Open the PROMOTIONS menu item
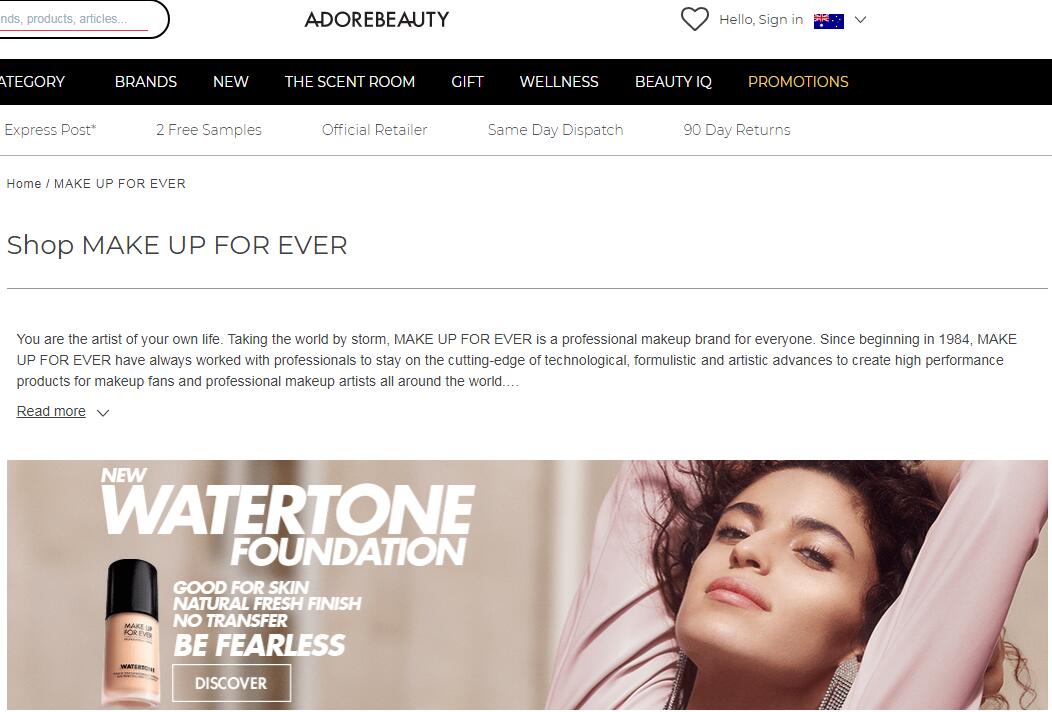The height and width of the screenshot is (712, 1052). coord(798,82)
